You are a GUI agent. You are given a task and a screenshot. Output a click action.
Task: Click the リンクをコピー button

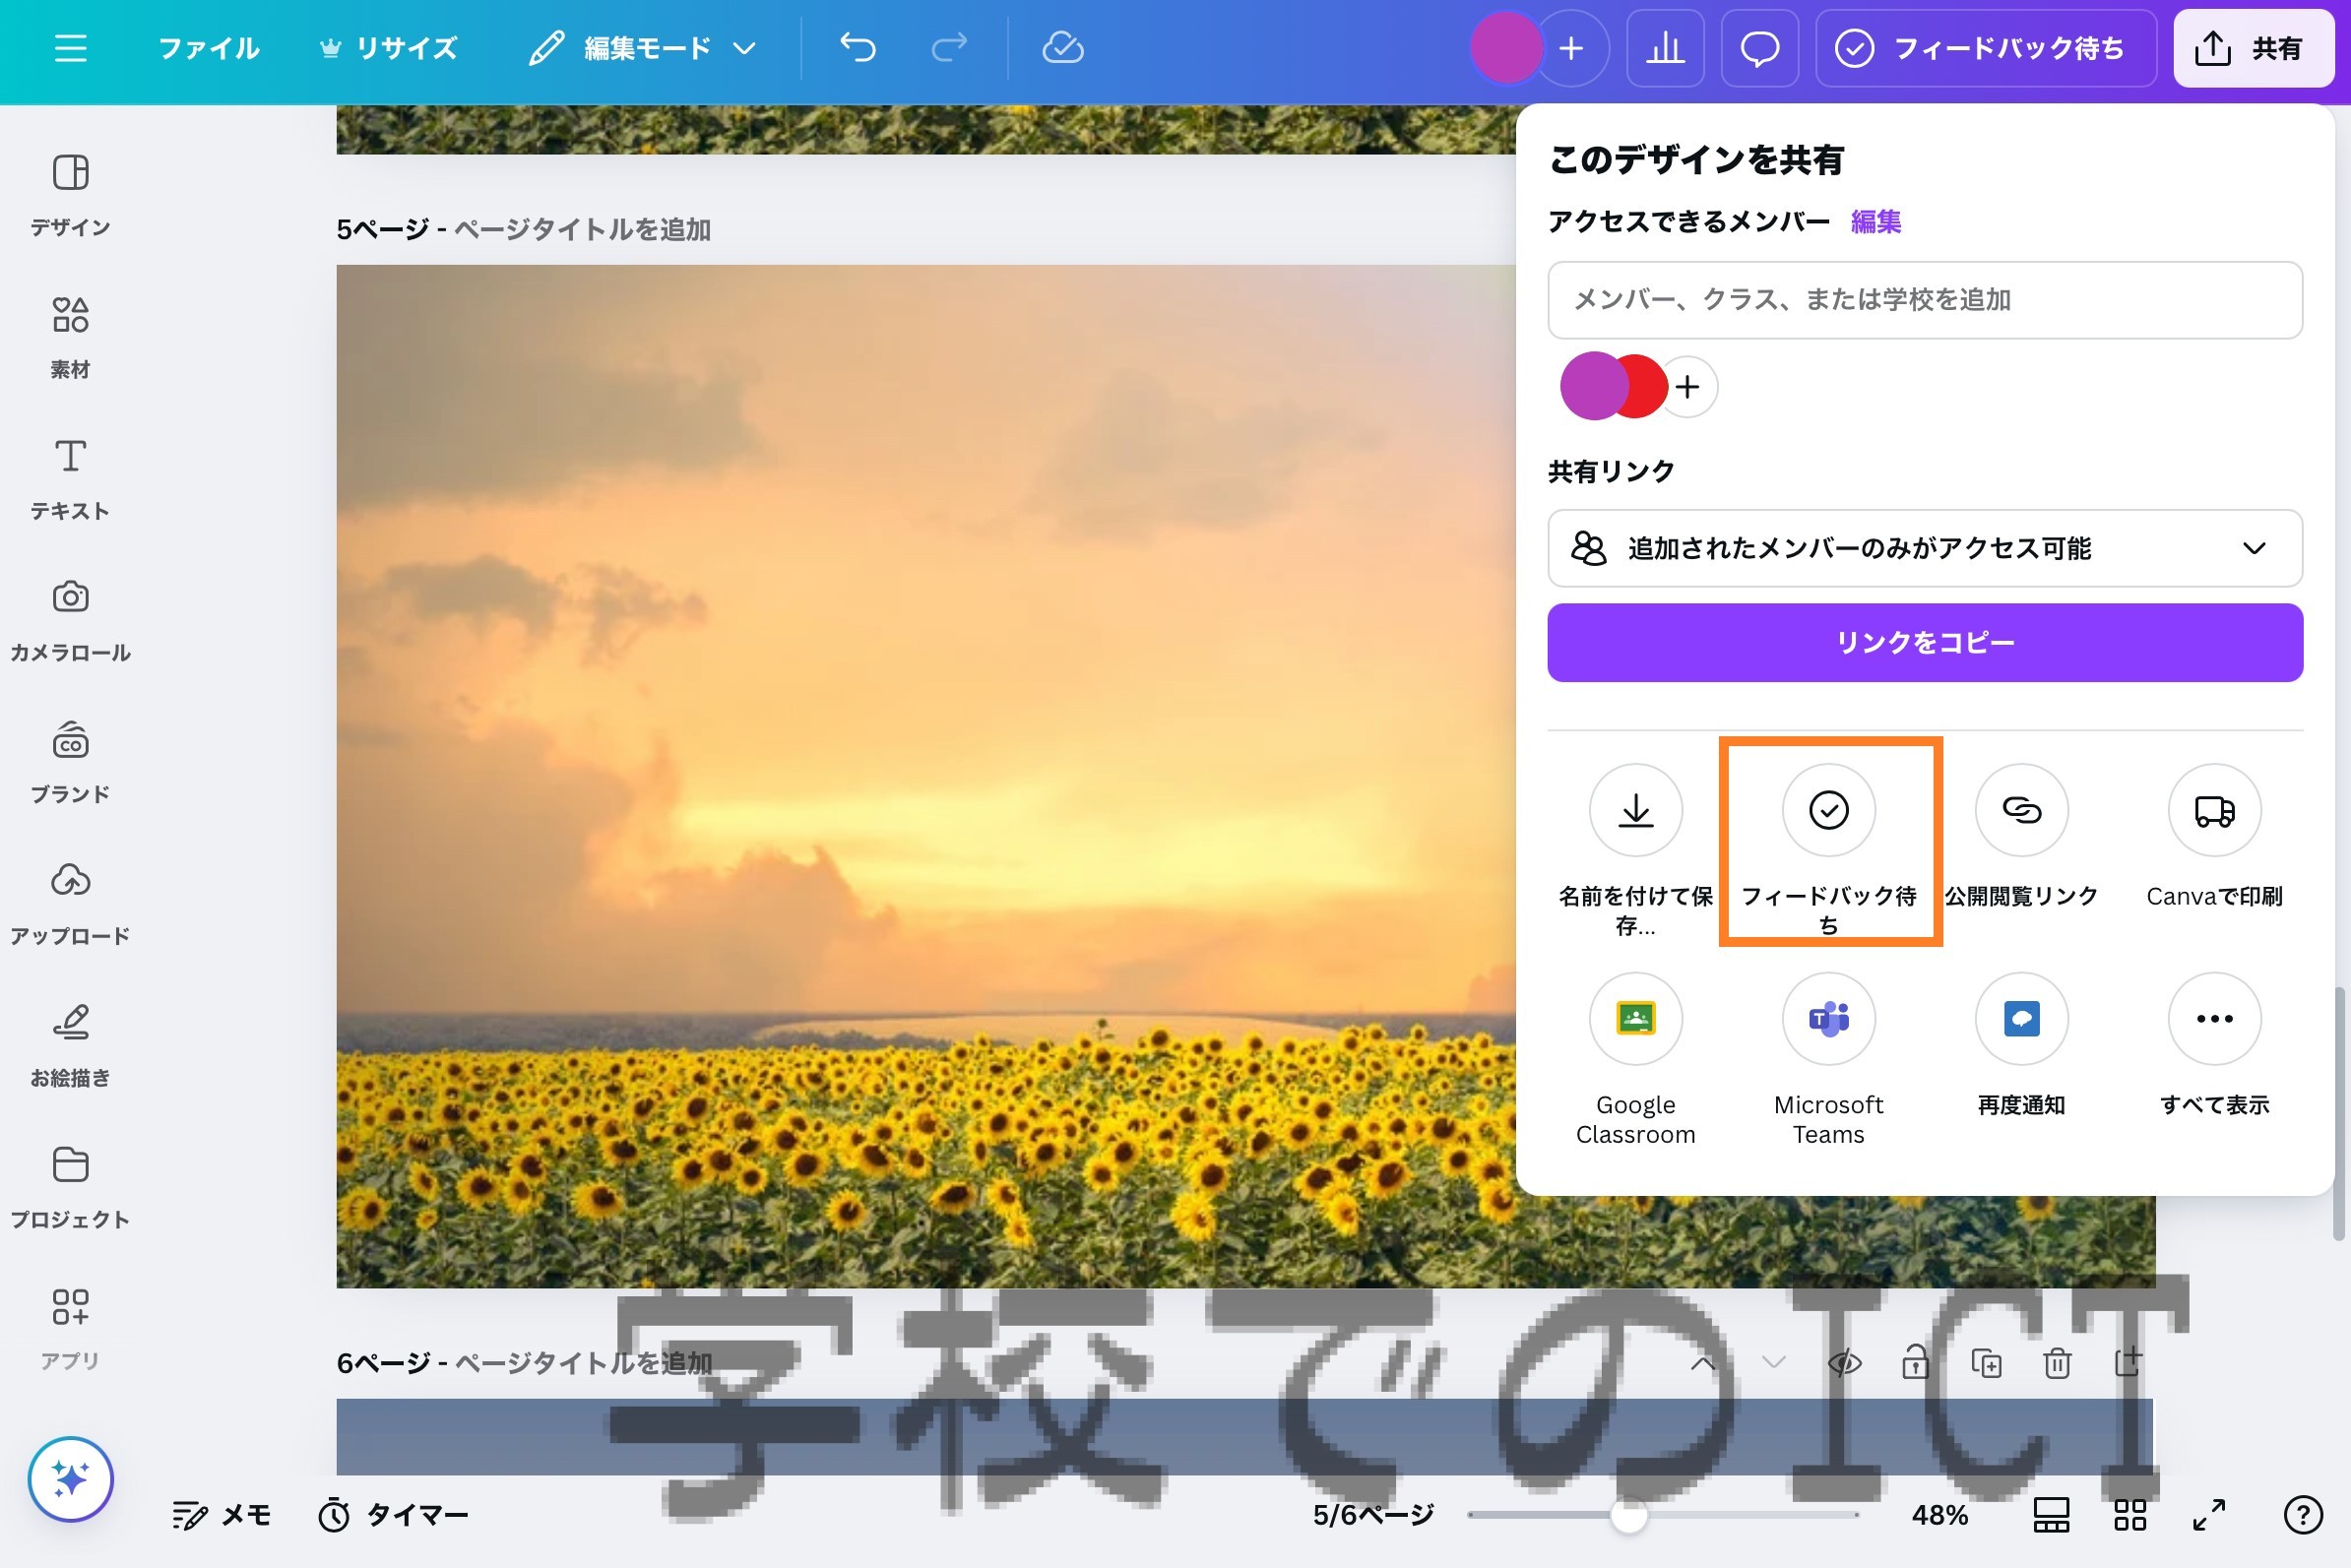coord(1924,642)
